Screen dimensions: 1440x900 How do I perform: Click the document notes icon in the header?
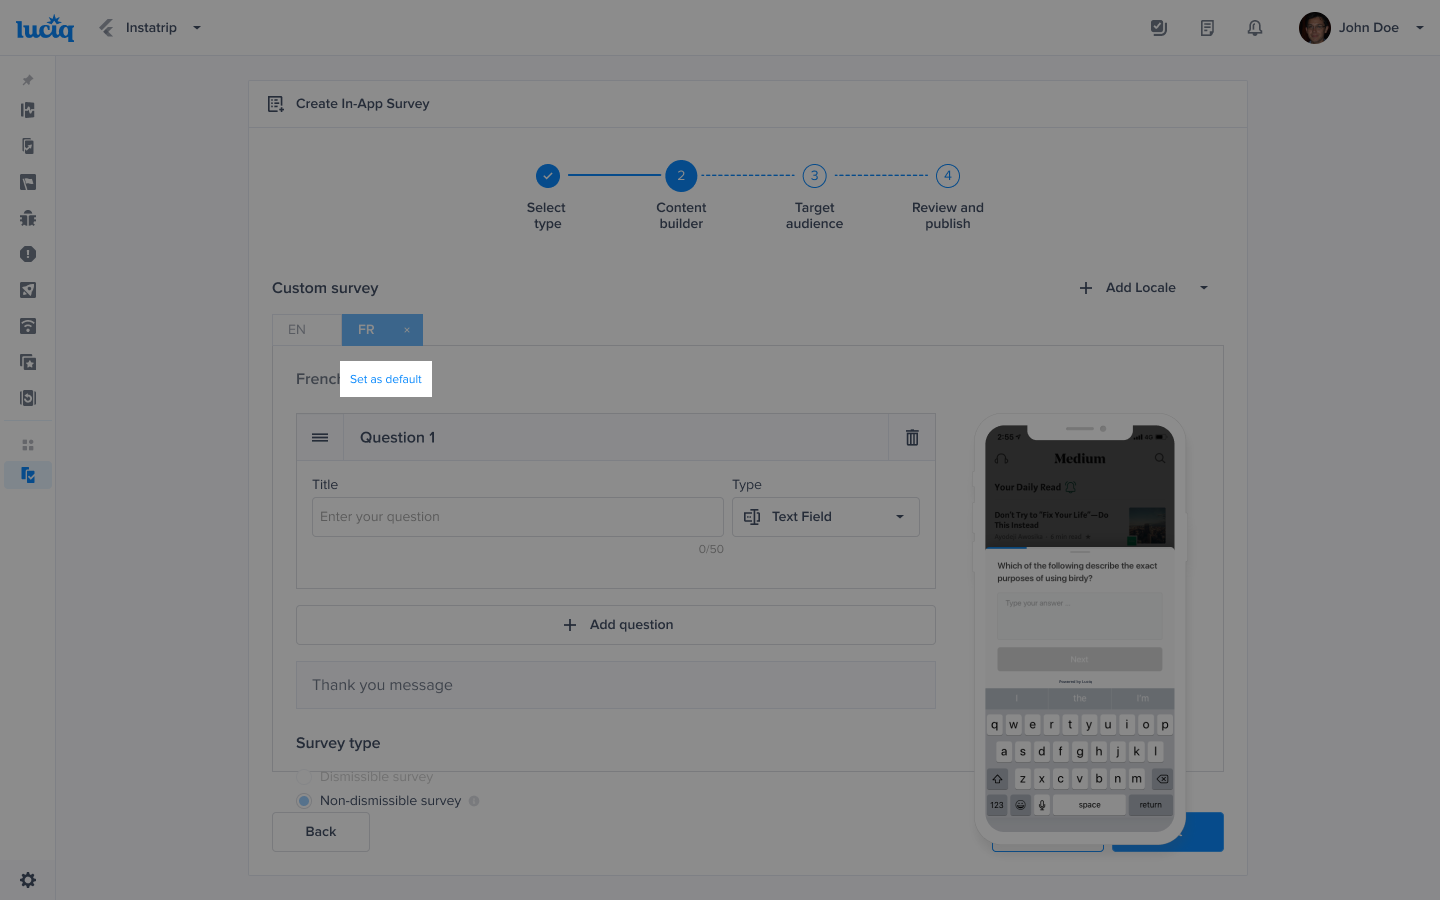(x=1207, y=28)
